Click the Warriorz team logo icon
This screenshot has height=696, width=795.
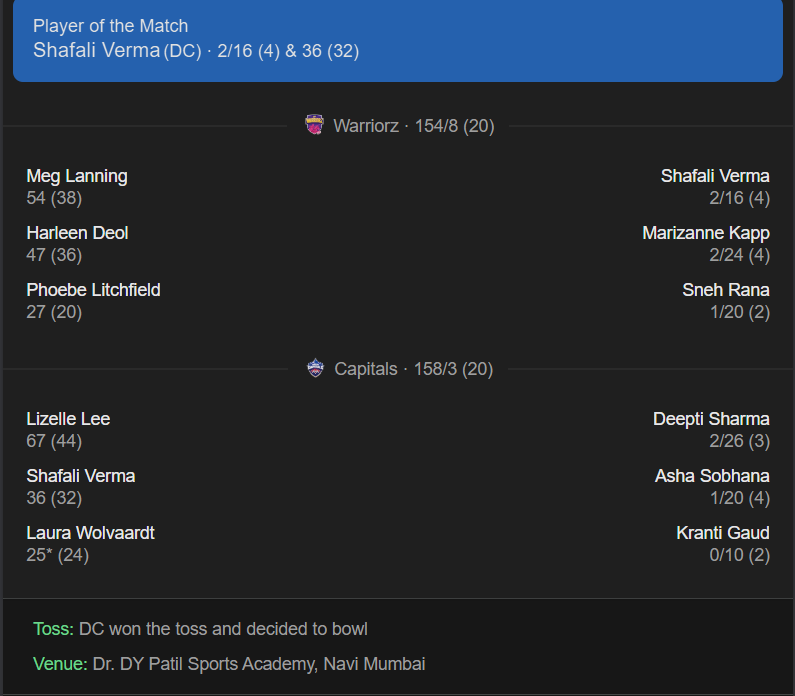click(x=315, y=125)
